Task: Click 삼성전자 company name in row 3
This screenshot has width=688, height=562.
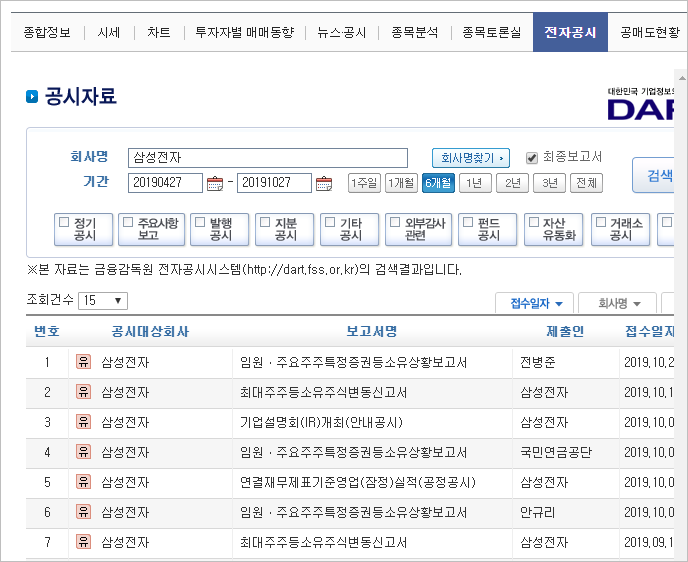Action: pos(125,422)
